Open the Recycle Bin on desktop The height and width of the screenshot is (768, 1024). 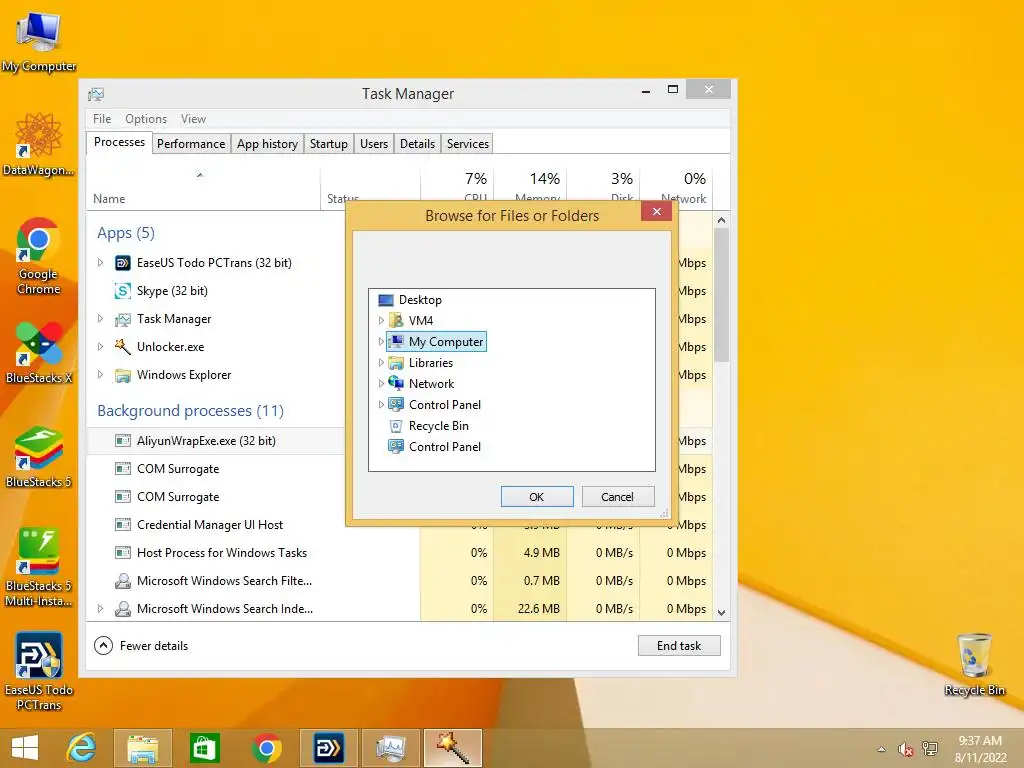click(974, 664)
